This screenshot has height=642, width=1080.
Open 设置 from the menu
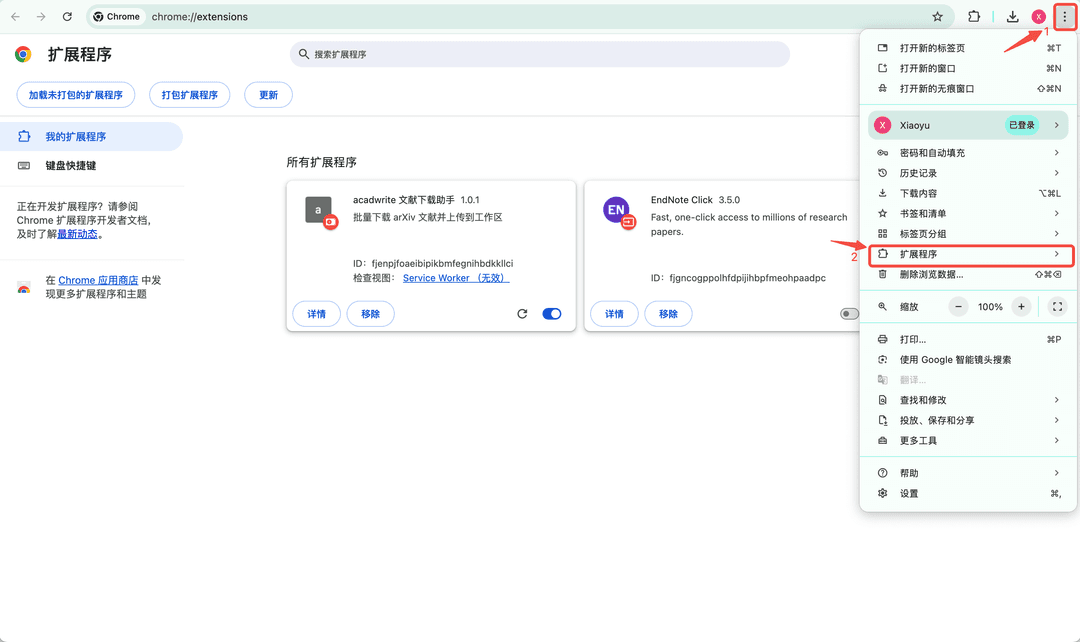[968, 493]
